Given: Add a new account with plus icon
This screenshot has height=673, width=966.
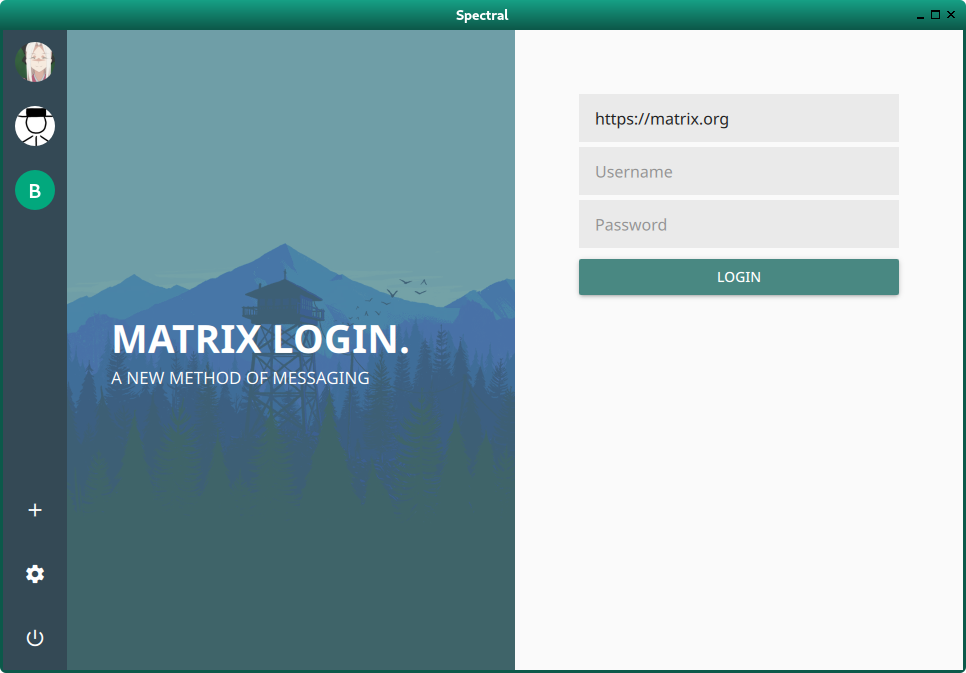Looking at the screenshot, I should (35, 510).
